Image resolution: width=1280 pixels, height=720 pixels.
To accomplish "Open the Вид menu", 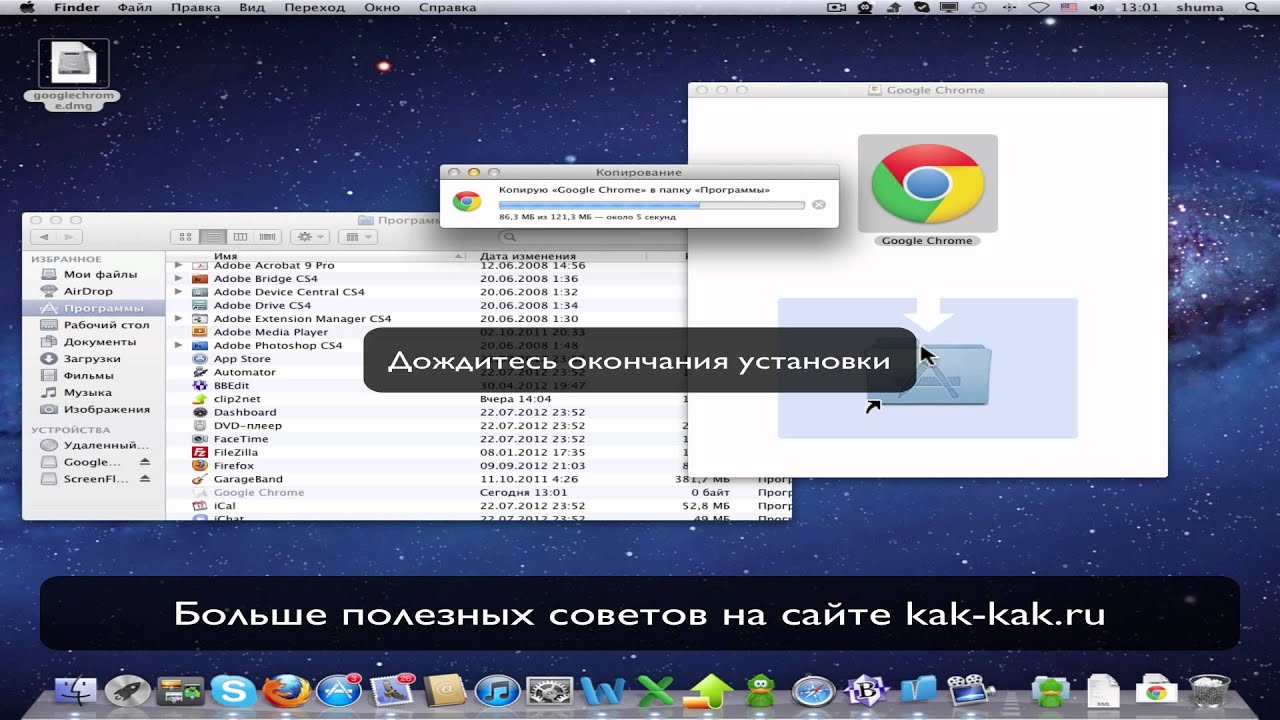I will point(252,8).
